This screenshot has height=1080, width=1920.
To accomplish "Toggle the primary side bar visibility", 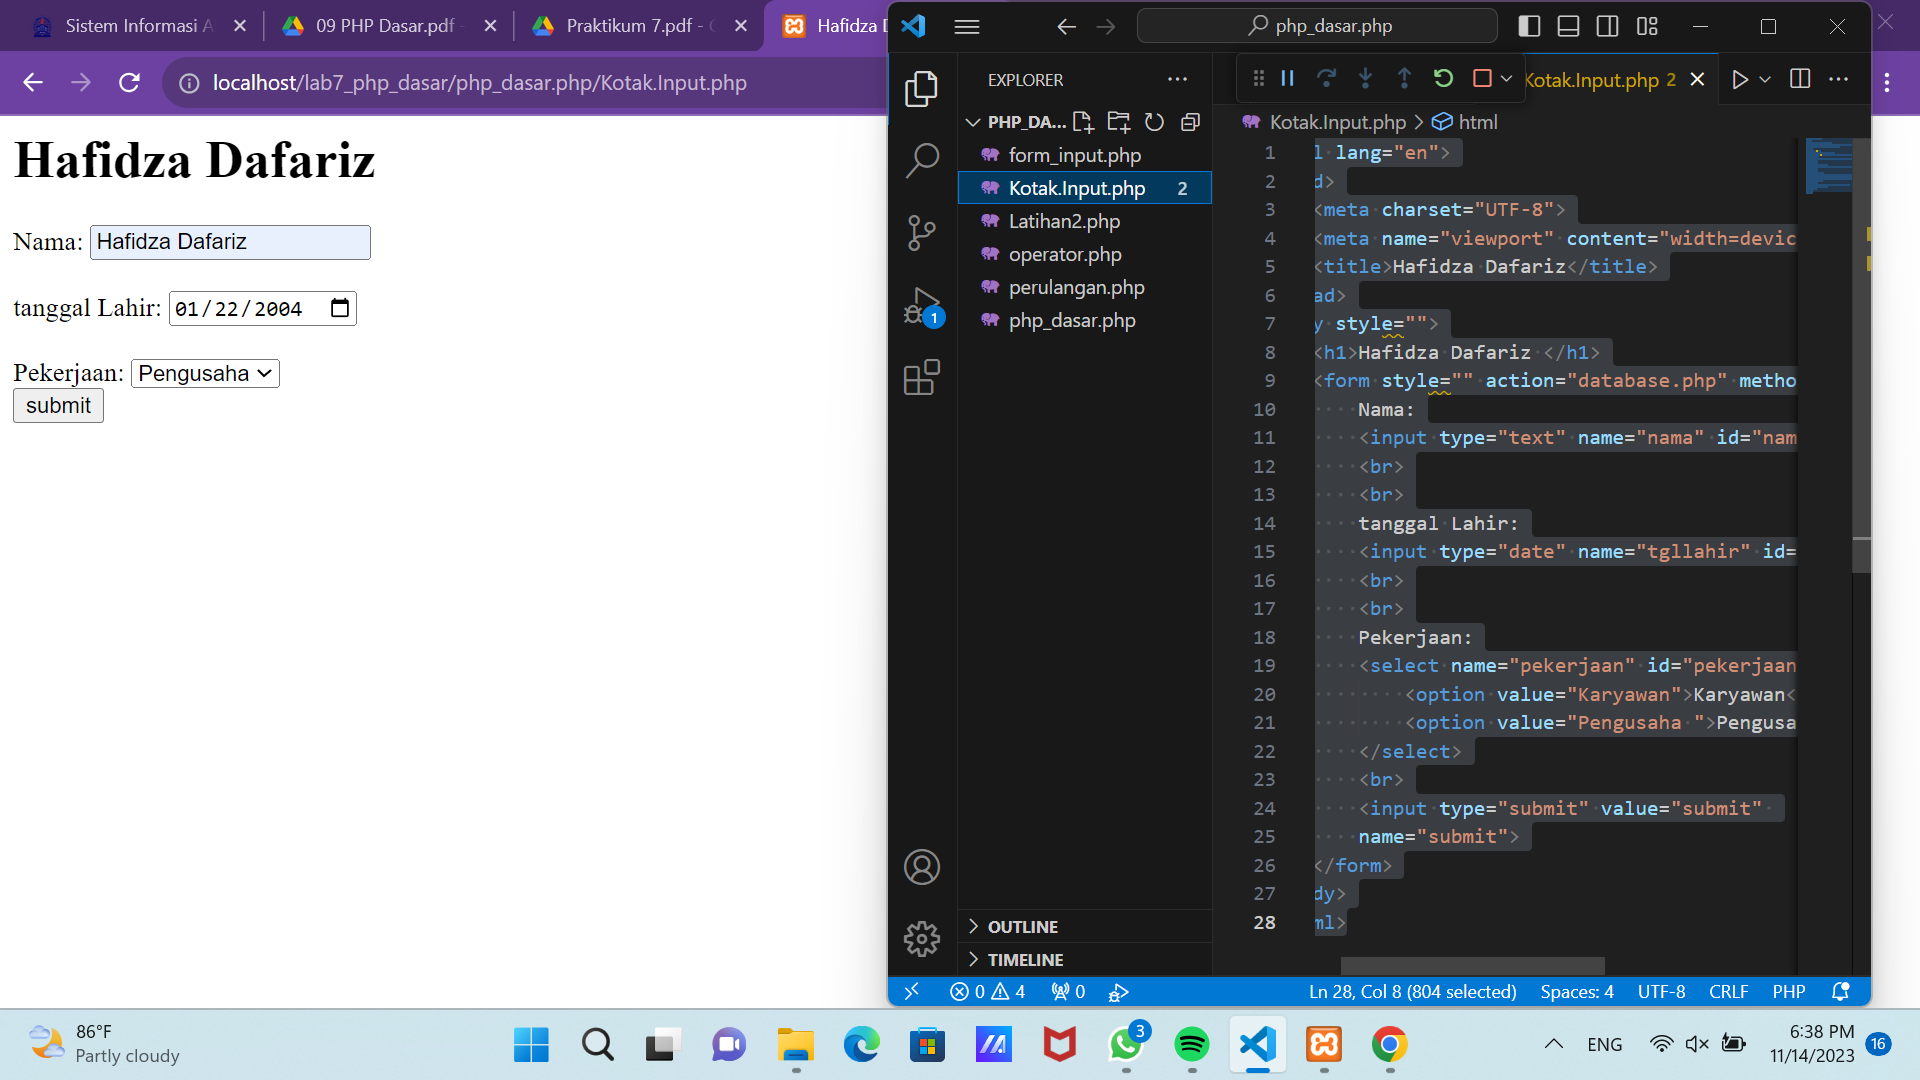I will [1530, 26].
